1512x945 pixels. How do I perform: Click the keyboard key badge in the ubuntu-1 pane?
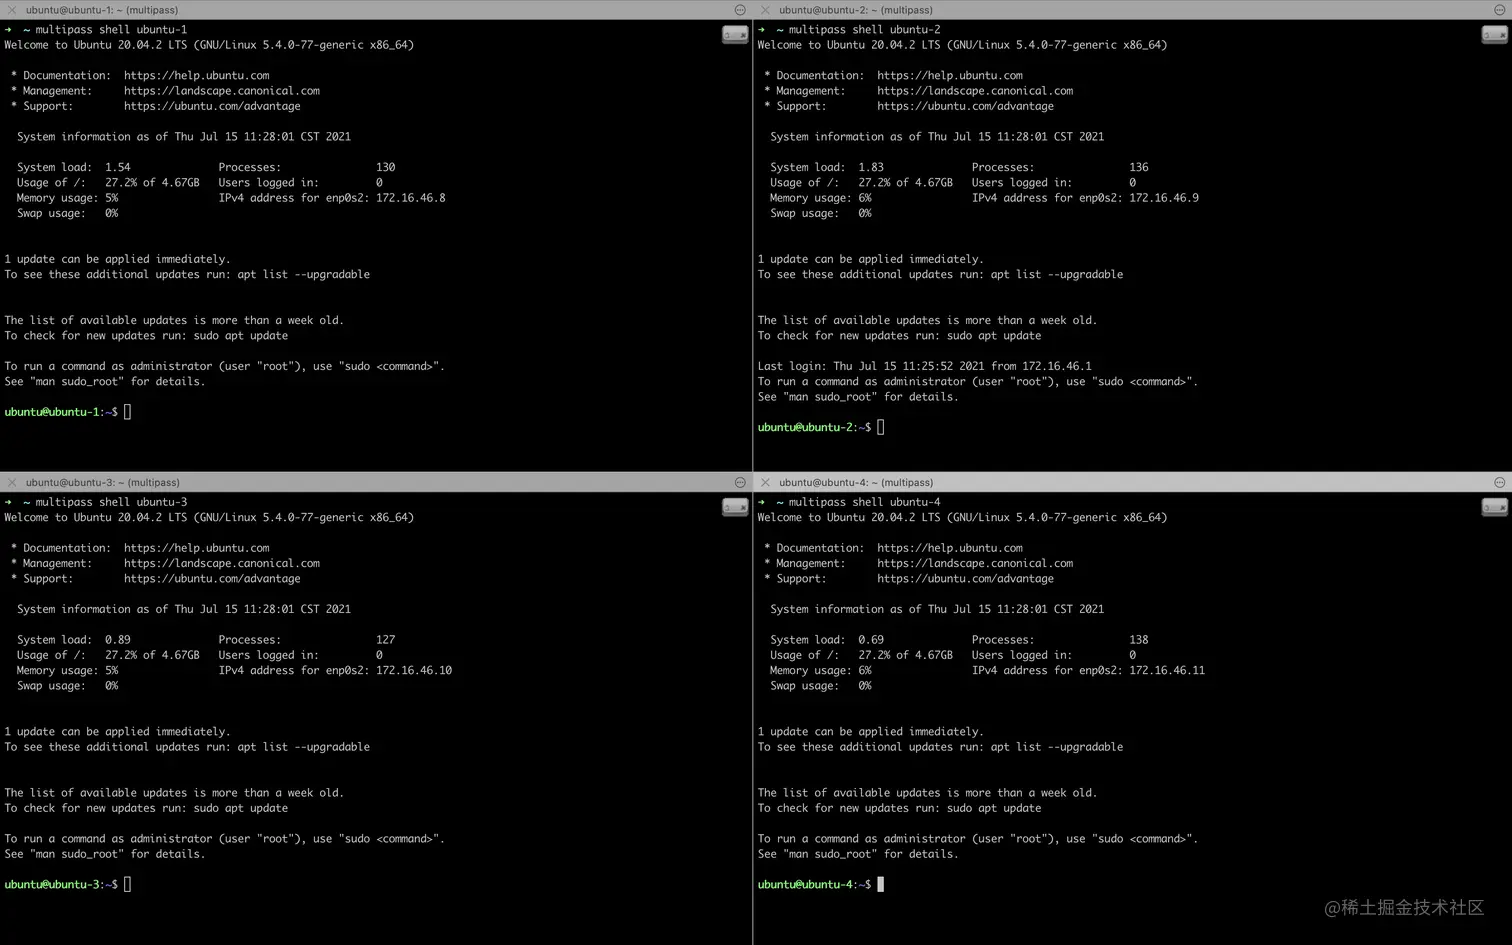735,35
